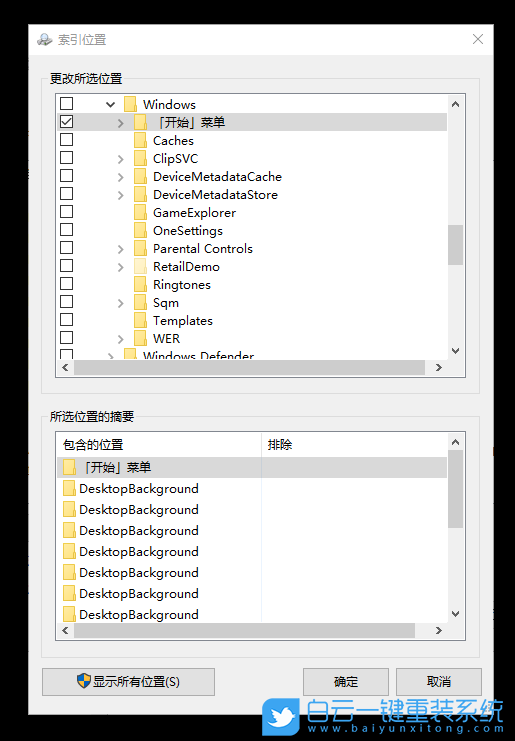
Task: Cancel with the 取消 button
Action: click(438, 681)
